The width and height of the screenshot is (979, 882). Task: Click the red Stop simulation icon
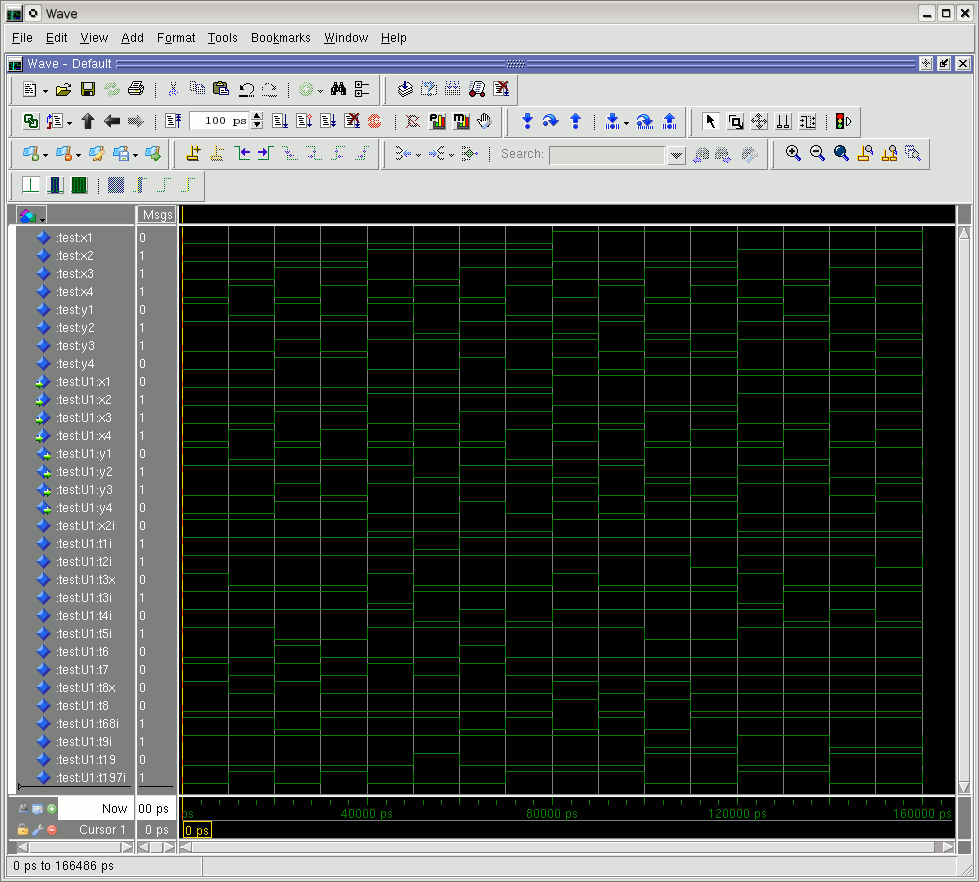click(x=375, y=121)
